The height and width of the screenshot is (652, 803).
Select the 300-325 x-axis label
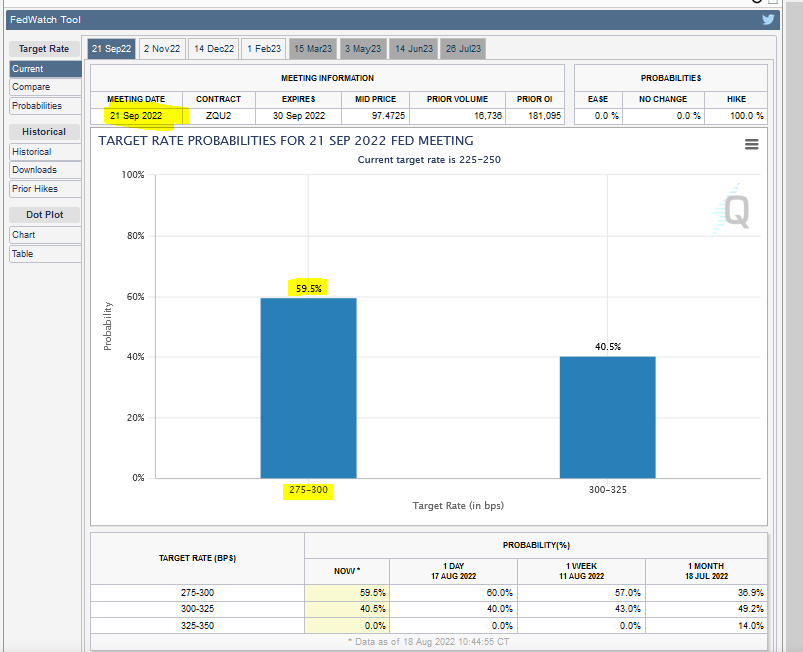(607, 490)
